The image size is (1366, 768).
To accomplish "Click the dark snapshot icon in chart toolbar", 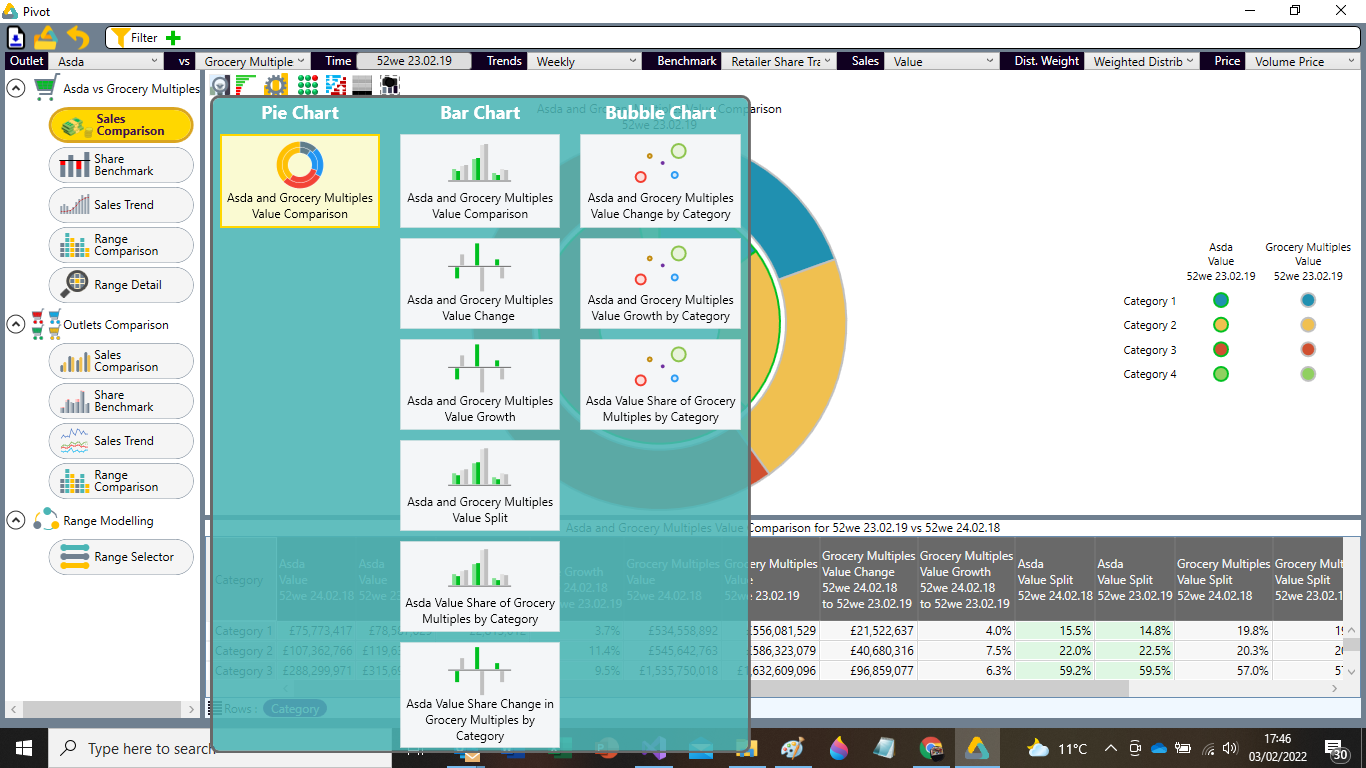I will click(390, 86).
